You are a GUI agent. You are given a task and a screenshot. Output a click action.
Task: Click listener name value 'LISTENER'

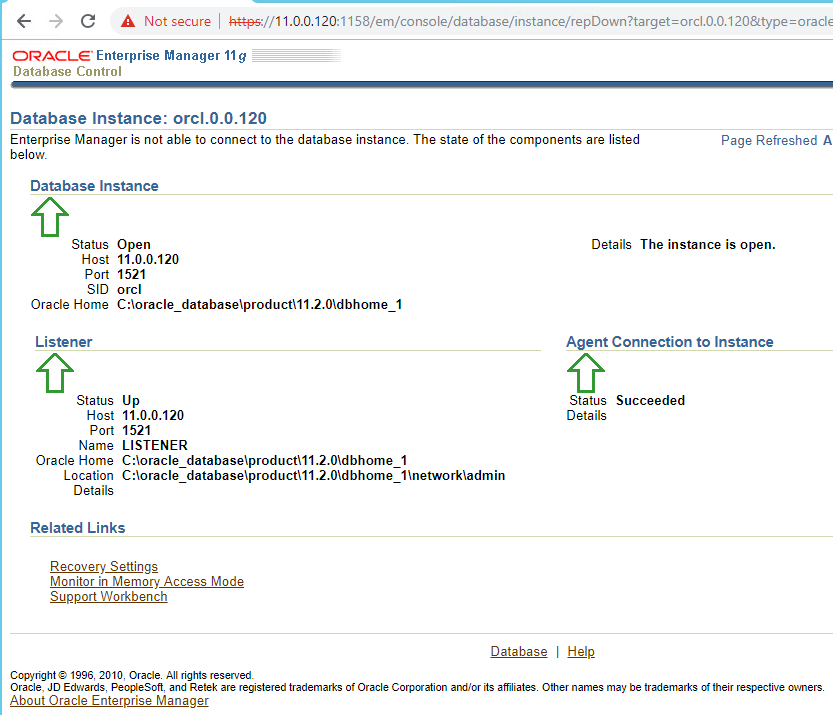(155, 445)
